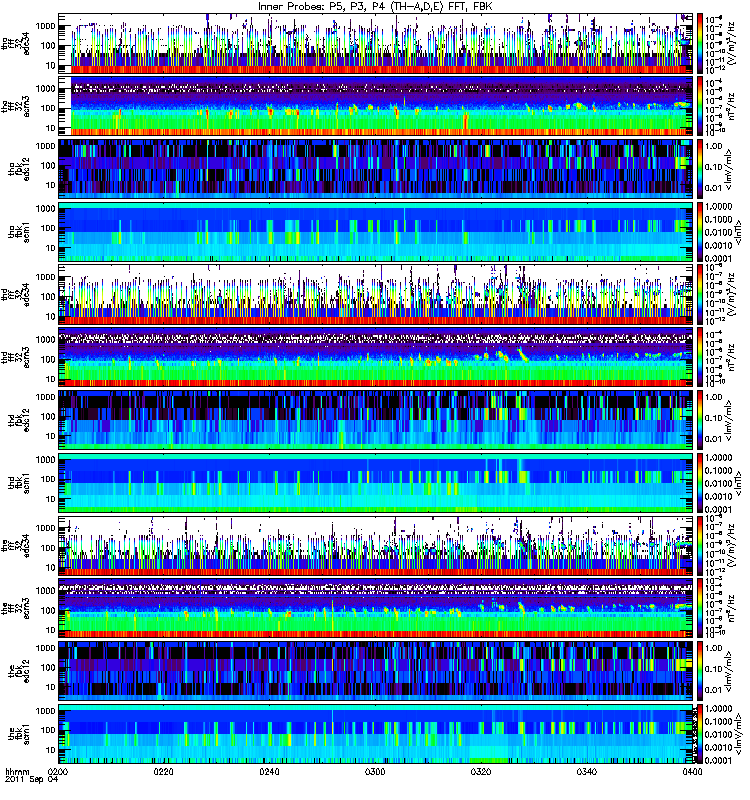This screenshot has width=750, height=800.
Task: Click the 'tha fbk edc12' y-axis label
Action: pos(19,169)
